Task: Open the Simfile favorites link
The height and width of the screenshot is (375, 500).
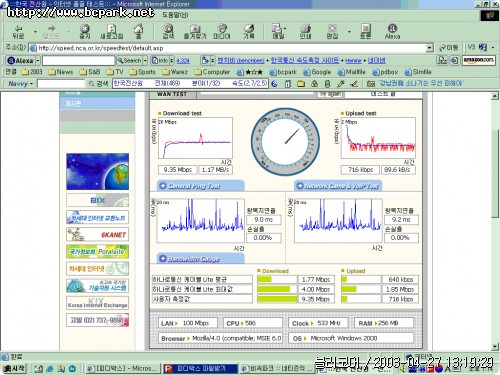Action: point(418,72)
